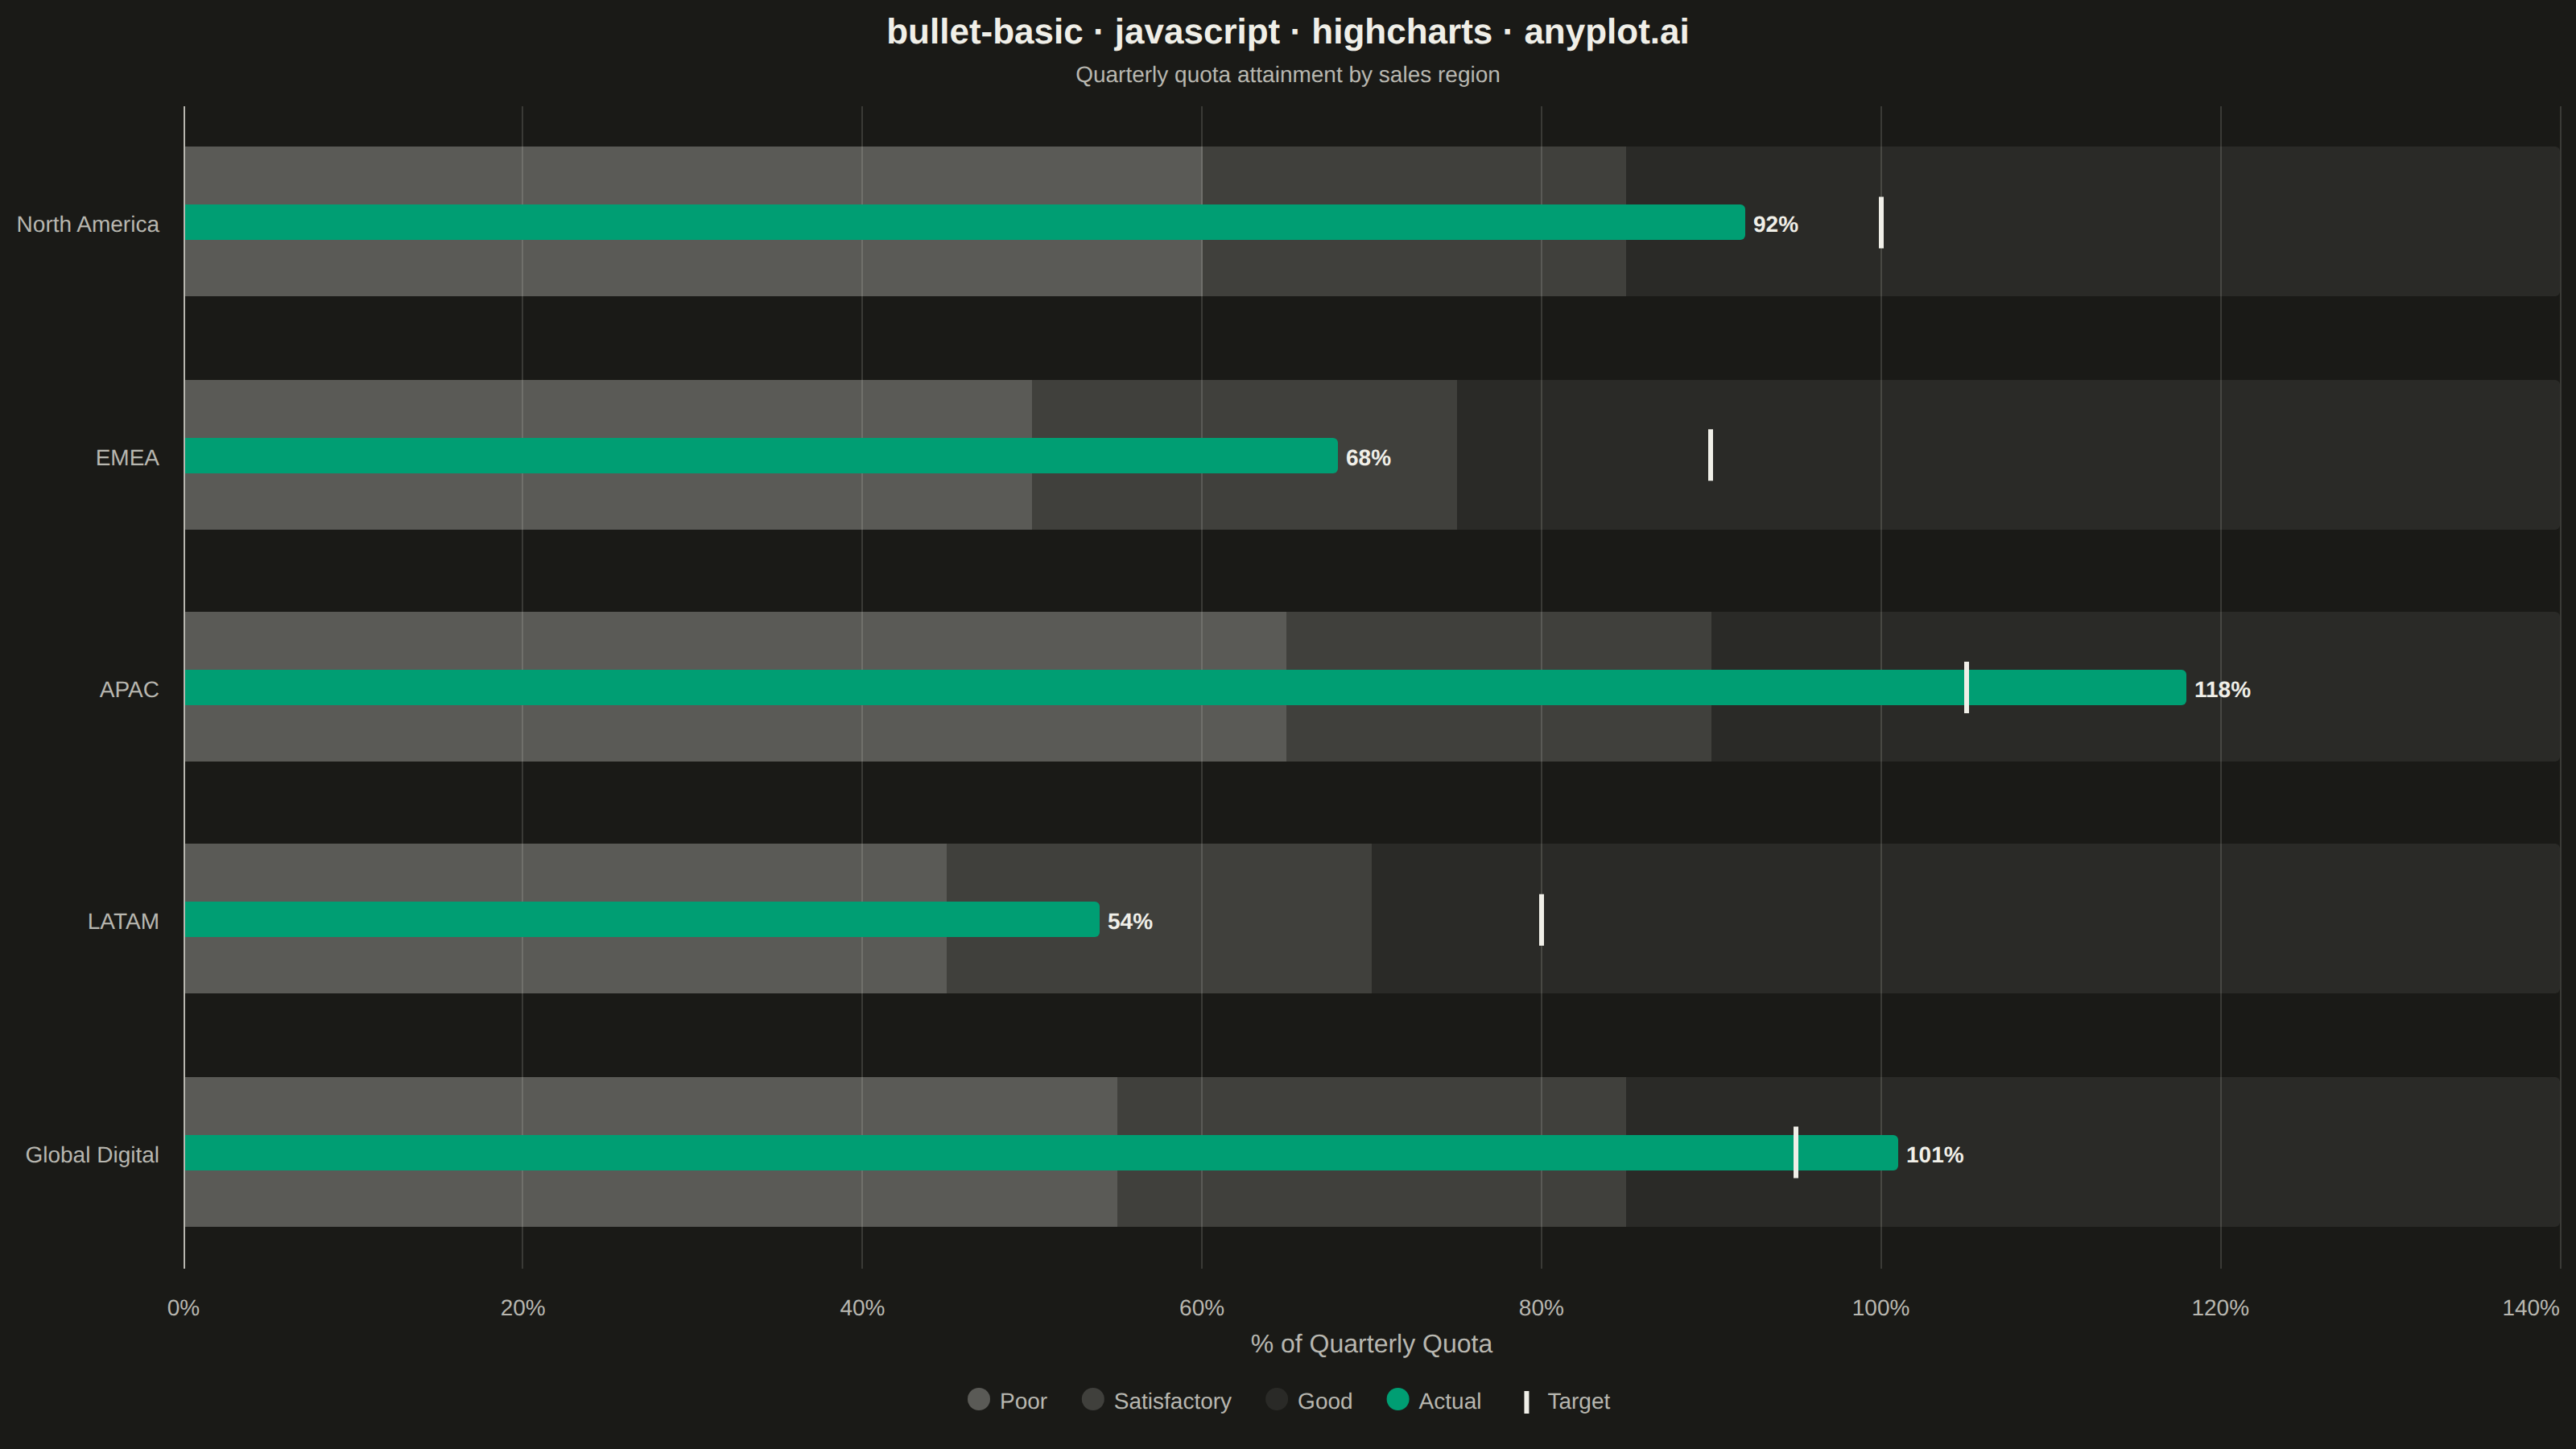Select the Global Digital green actual bar
Screen dimensions: 2576x1449
tap(1041, 1153)
